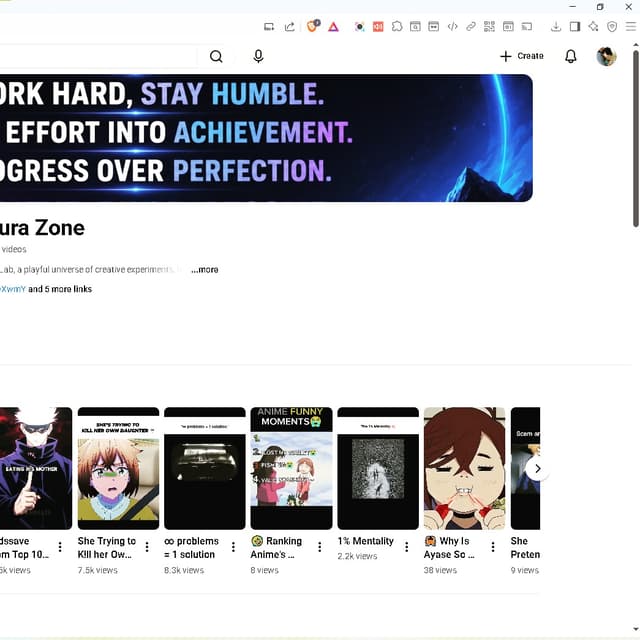Image resolution: width=640 pixels, height=640 pixels.
Task: Open 1% Mentality grainy thumbnail
Action: 378,468
